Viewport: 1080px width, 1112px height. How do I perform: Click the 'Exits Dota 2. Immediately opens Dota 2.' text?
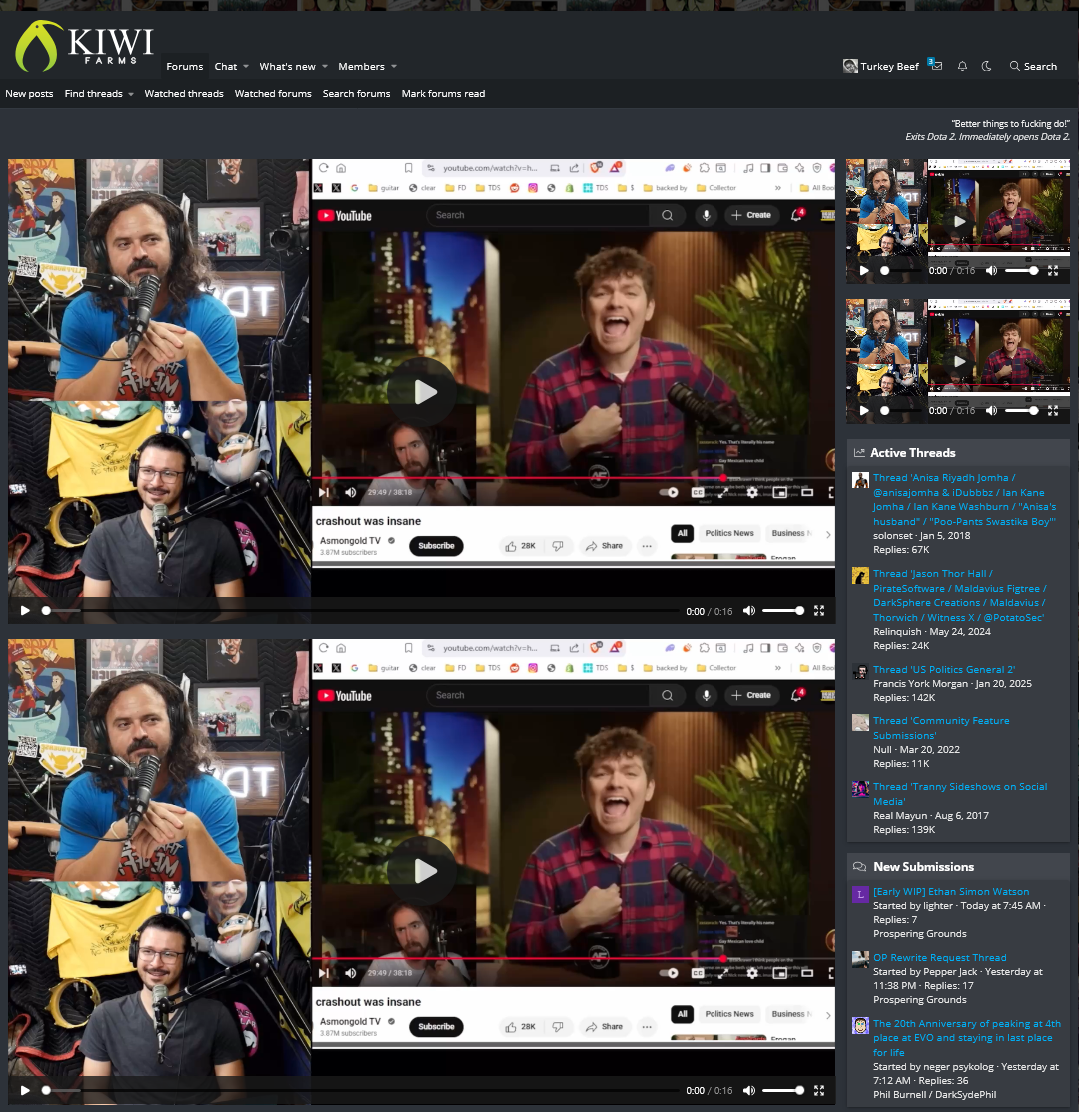pos(987,137)
